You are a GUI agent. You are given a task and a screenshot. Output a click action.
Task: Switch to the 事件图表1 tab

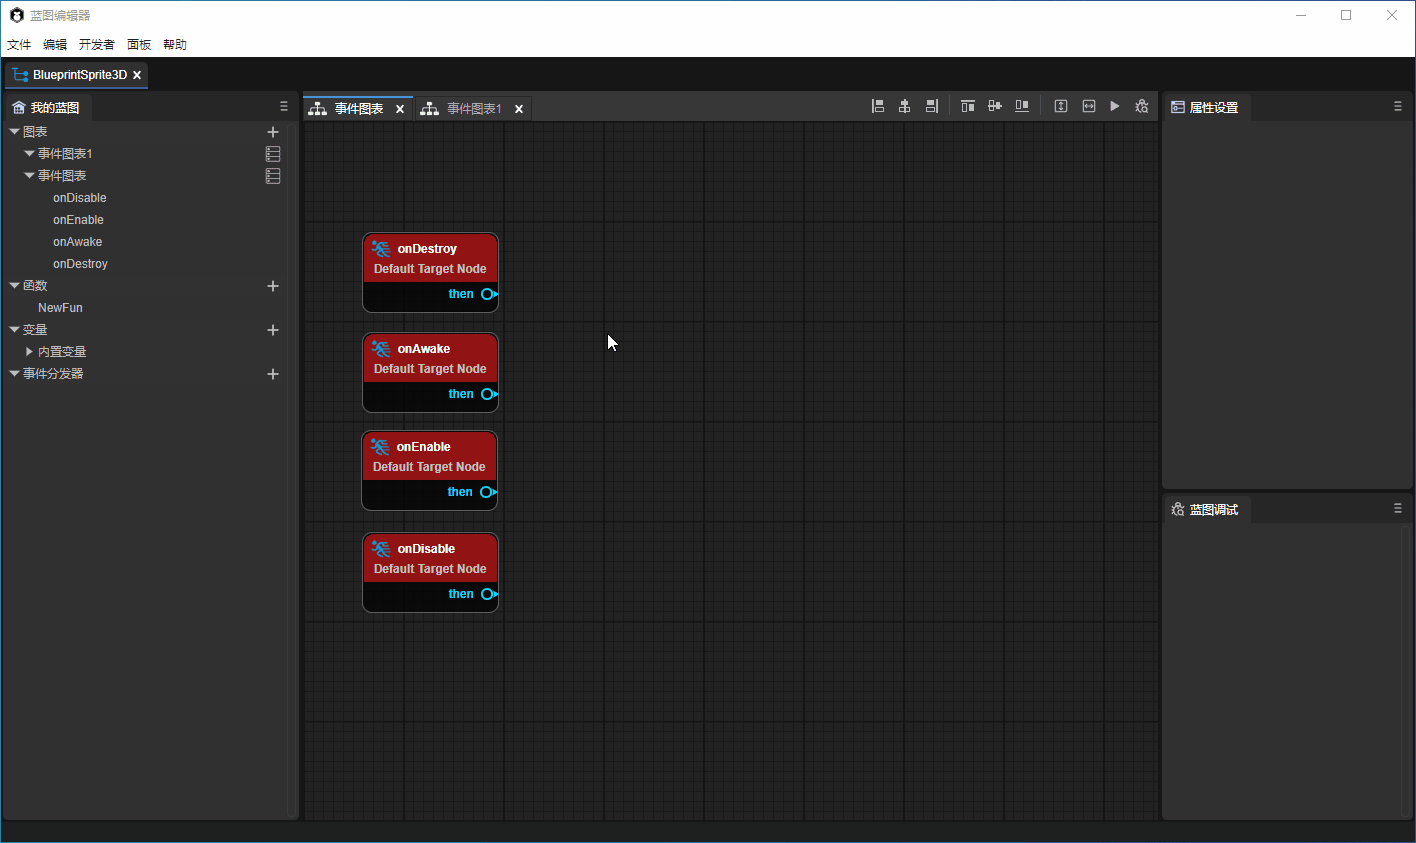point(474,109)
